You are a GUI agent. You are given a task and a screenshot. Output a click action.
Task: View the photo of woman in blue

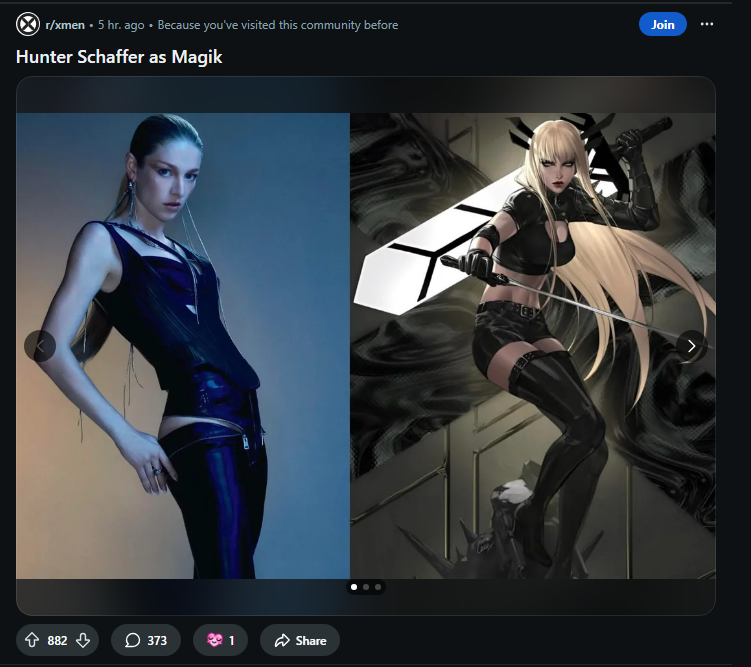[x=183, y=346]
